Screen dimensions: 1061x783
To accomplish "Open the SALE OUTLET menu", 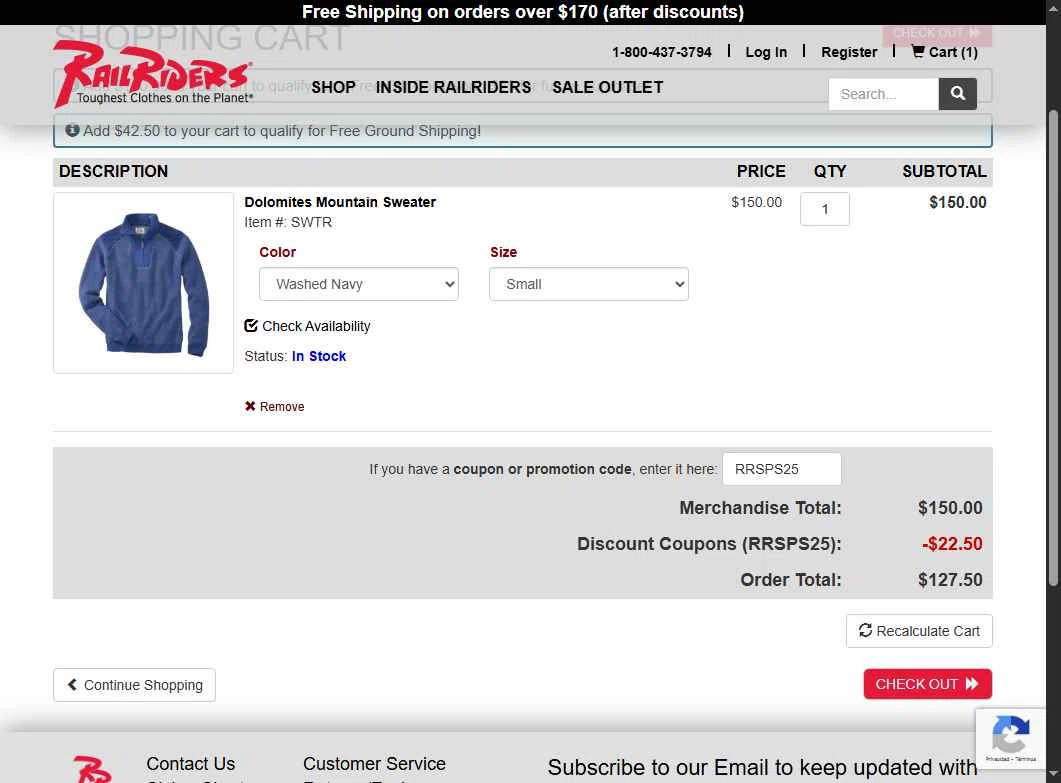I will coord(608,87).
